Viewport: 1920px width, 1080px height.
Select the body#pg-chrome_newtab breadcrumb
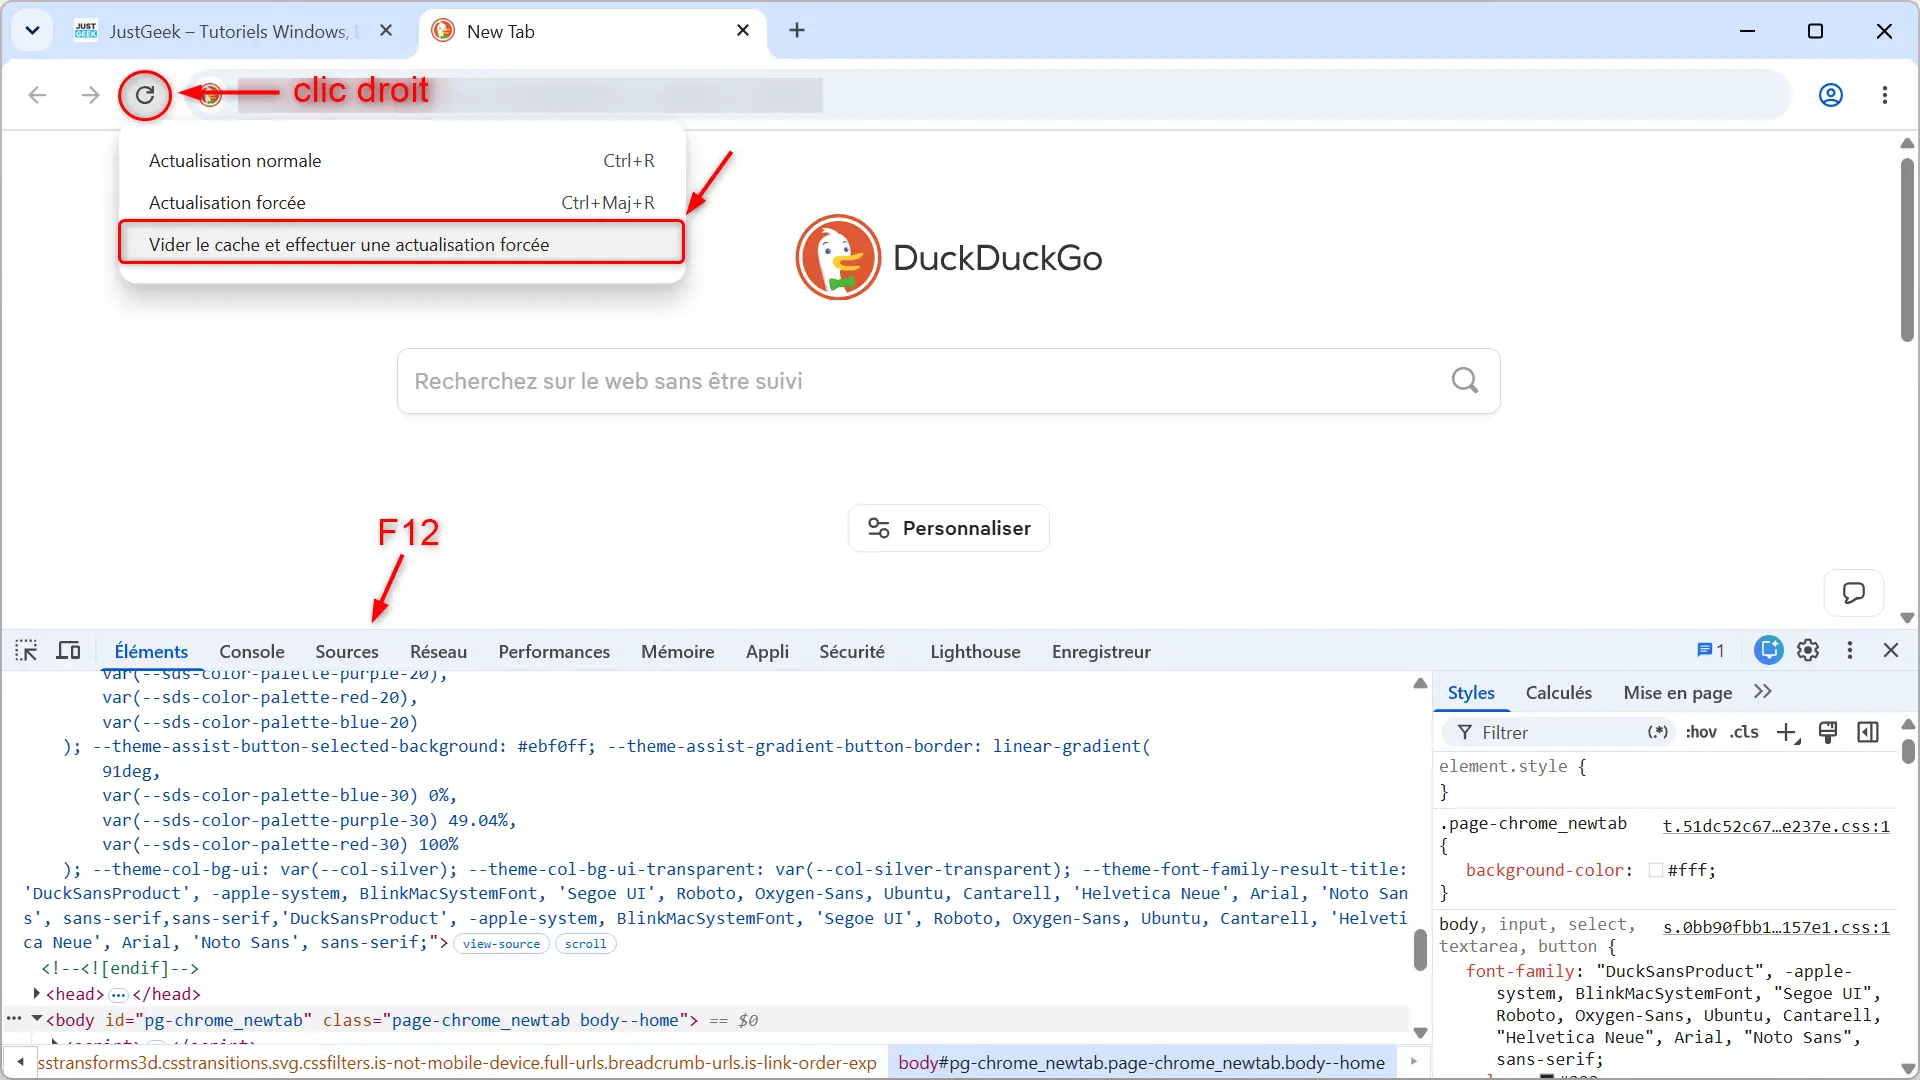coord(1141,1063)
